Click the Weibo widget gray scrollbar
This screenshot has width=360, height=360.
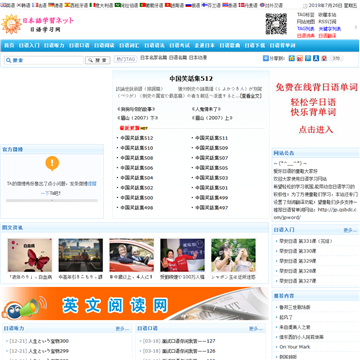click(x=52, y=201)
